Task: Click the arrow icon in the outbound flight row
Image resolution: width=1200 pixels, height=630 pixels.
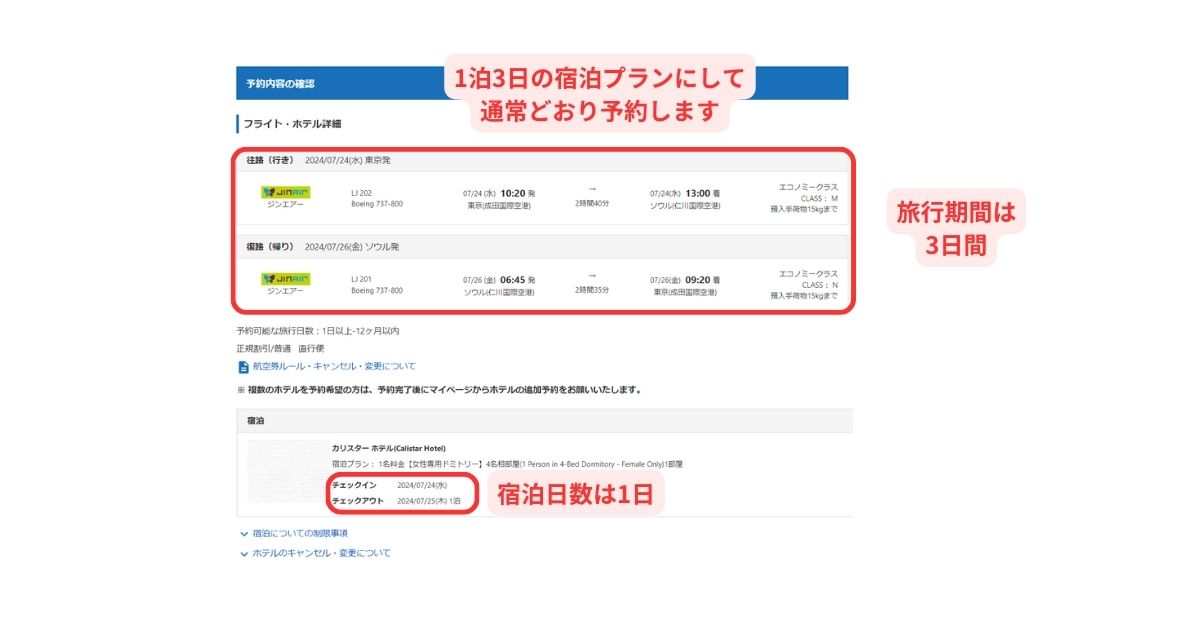Action: [x=592, y=187]
